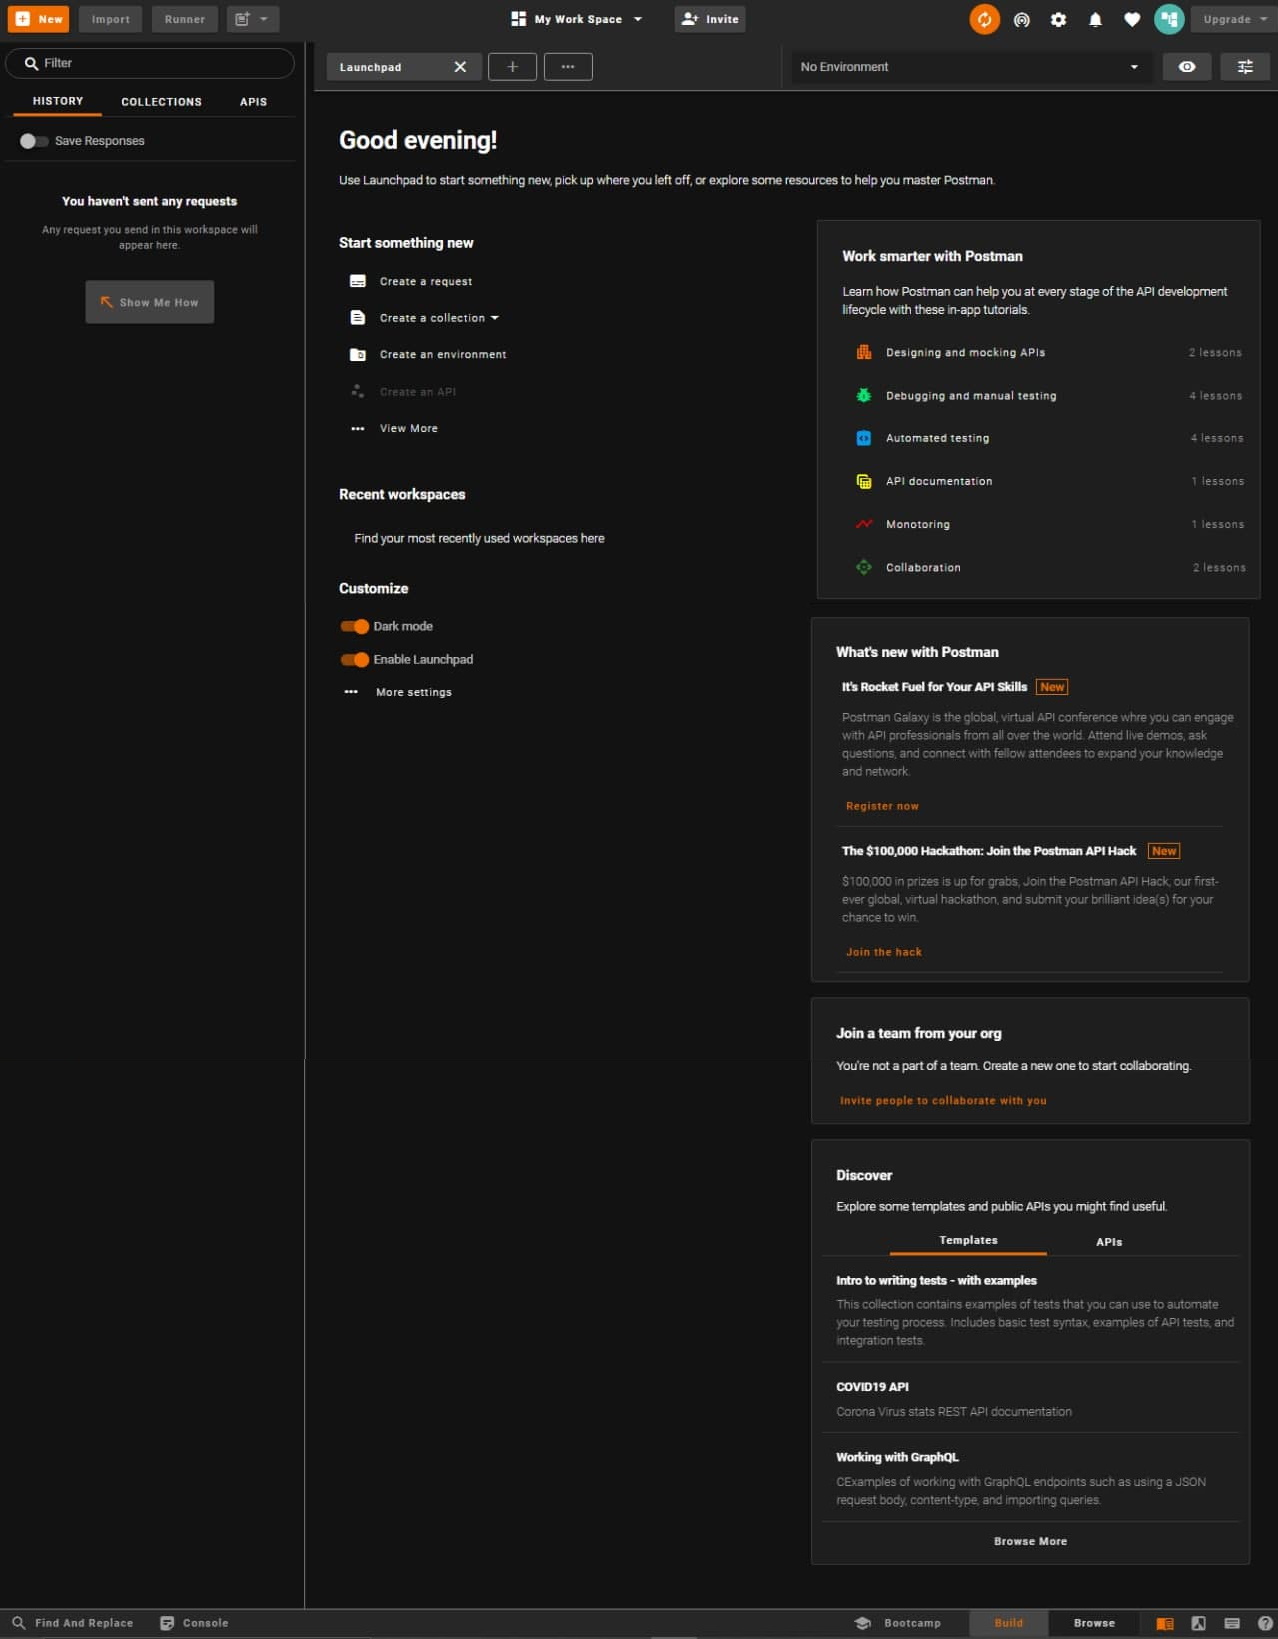Screen dimensions: 1278x1639
Task: Toggle Dark mode switch
Action: point(355,626)
